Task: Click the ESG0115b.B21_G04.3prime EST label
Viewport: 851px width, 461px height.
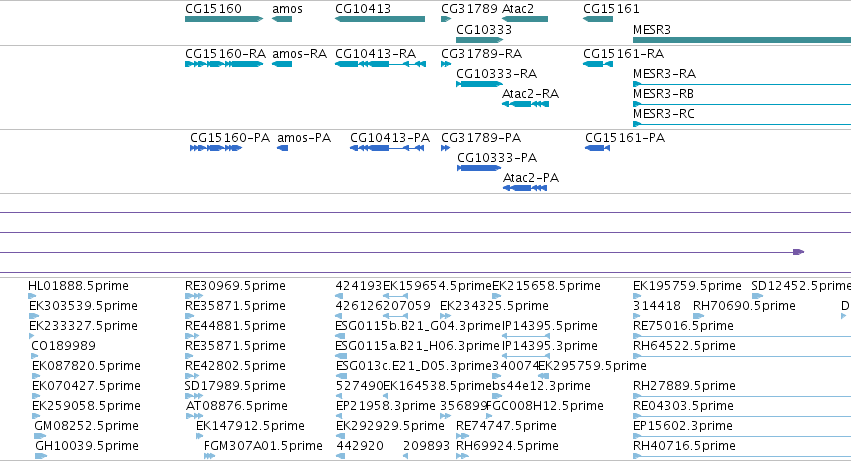Action: pyautogui.click(x=418, y=326)
